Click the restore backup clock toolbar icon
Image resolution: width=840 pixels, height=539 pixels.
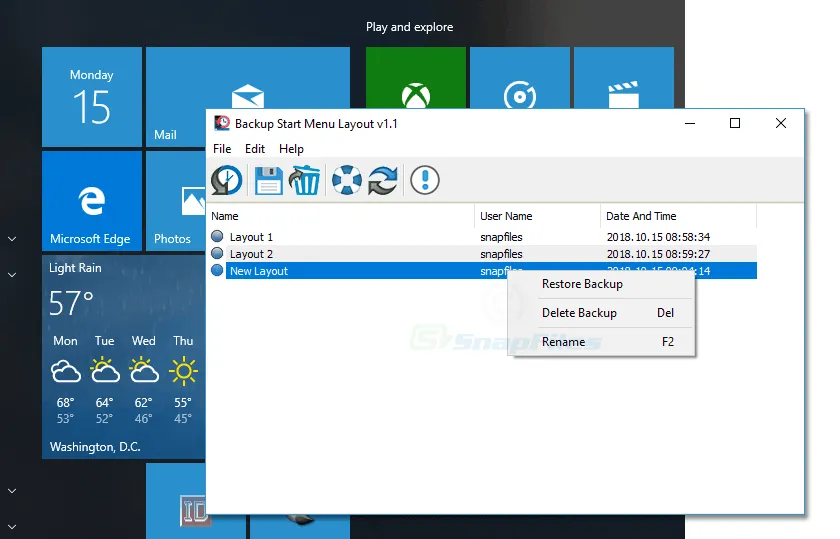[x=227, y=180]
